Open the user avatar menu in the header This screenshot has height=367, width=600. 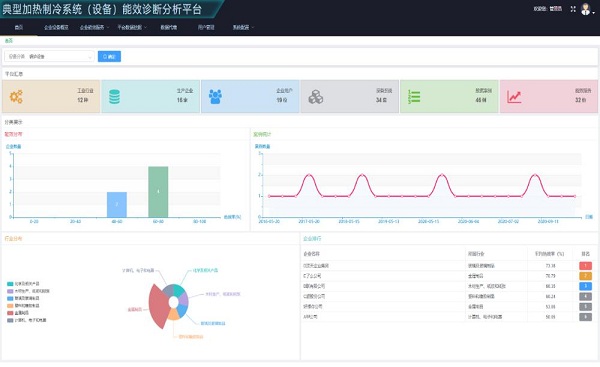tap(585, 9)
